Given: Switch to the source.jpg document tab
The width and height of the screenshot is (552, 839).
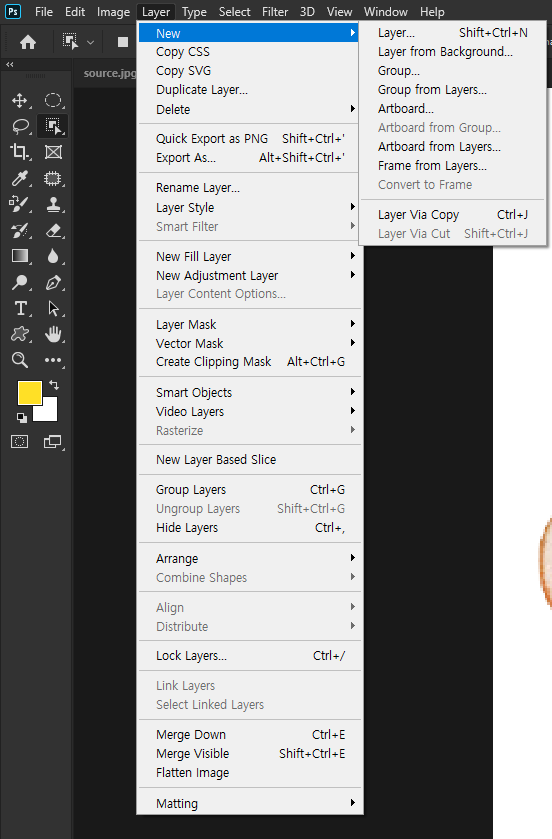Looking at the screenshot, I should tap(110, 73).
